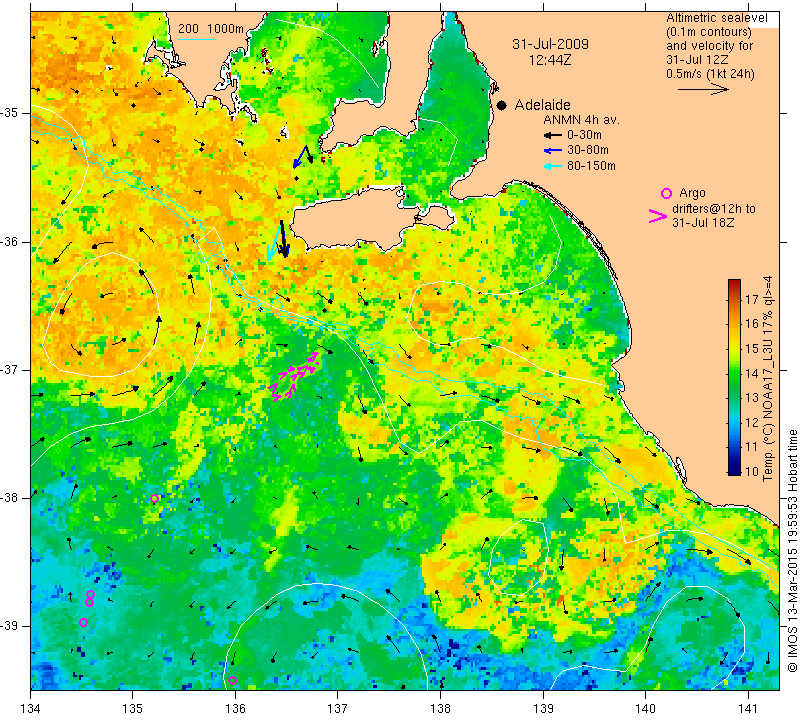
Task: Click the Altimetric sealevel heading
Action: coord(716,18)
